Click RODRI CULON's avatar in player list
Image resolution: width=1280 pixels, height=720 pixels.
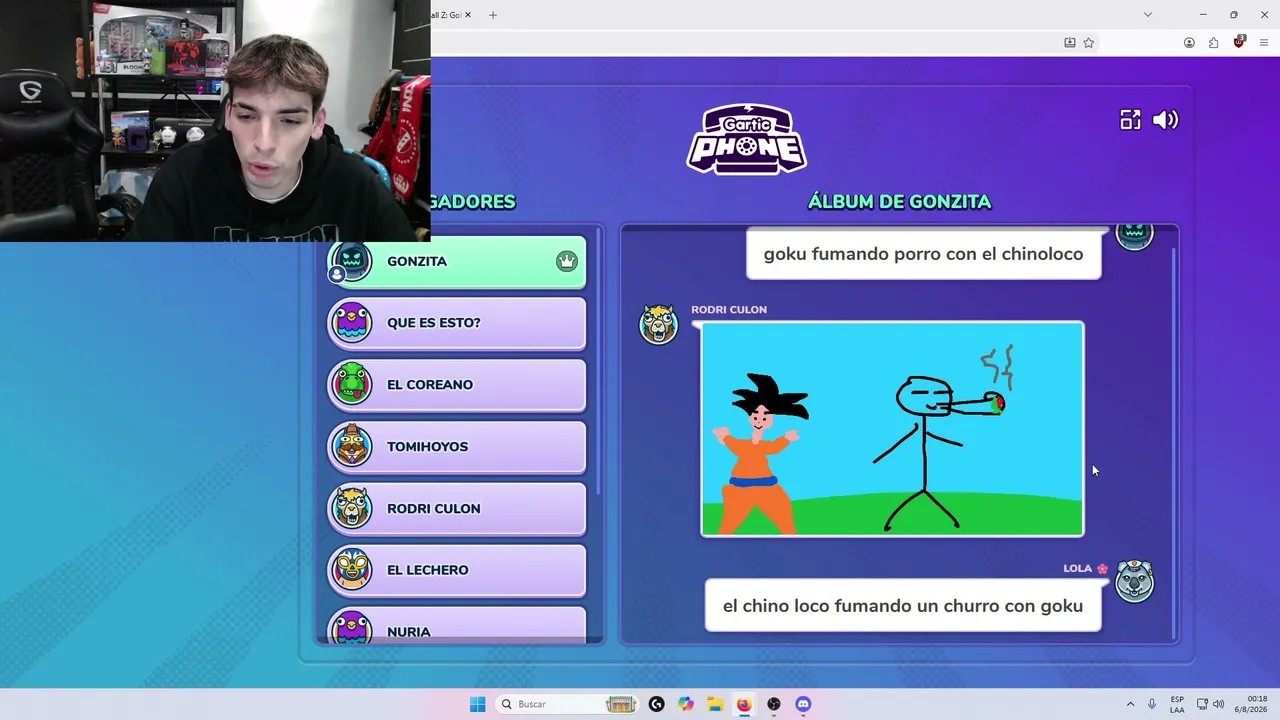(x=351, y=508)
